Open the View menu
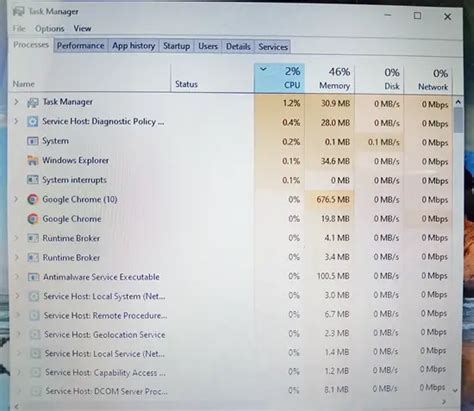This screenshot has width=474, height=411. (82, 29)
